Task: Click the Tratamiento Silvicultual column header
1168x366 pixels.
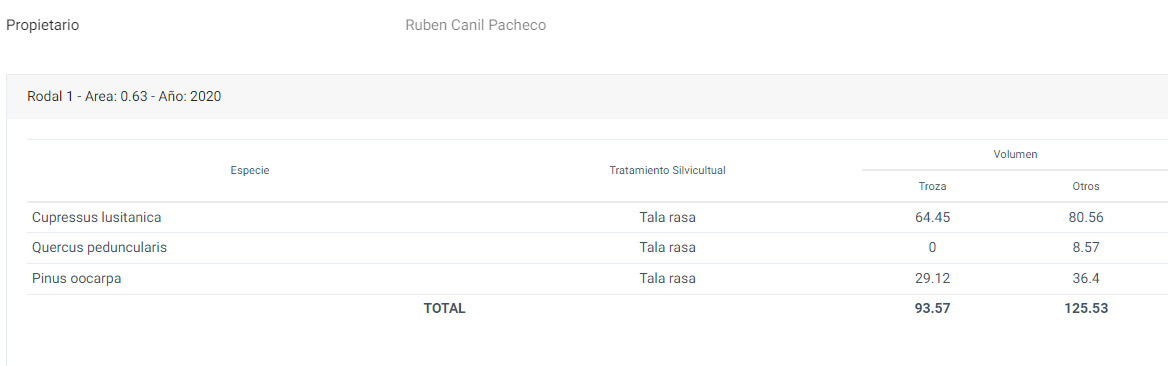Action: tap(667, 171)
